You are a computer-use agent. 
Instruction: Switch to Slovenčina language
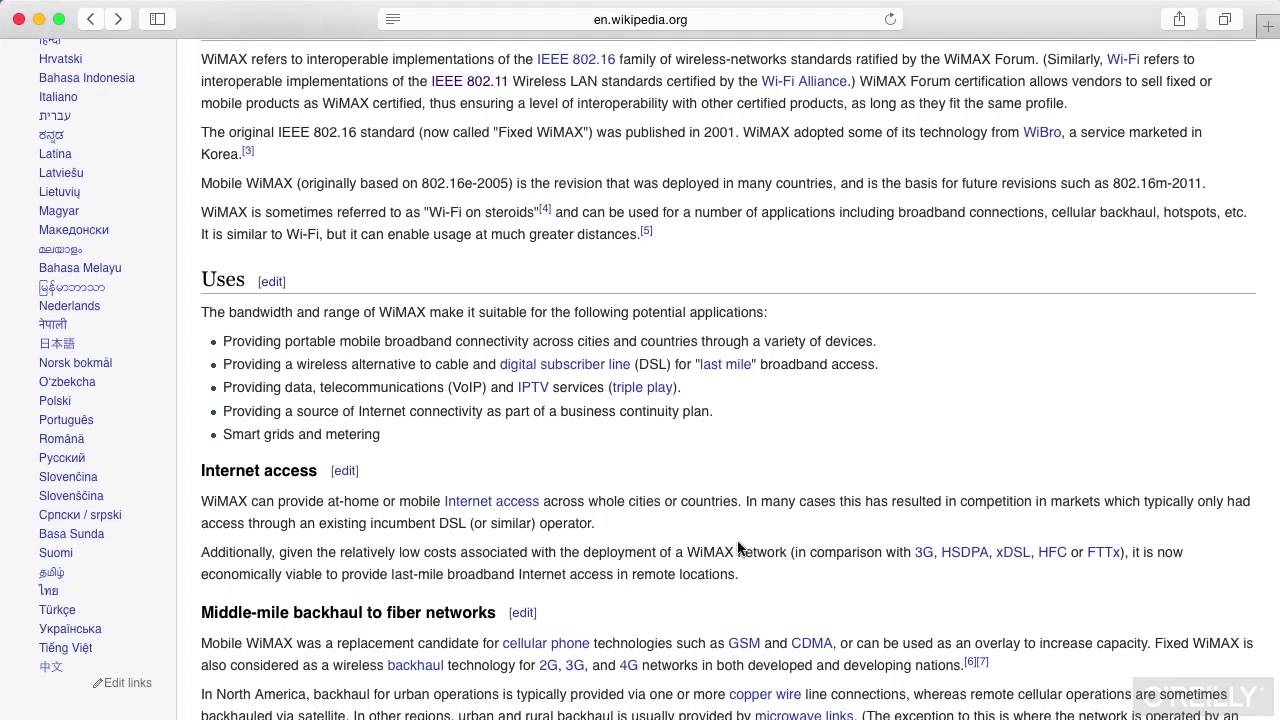pos(68,477)
